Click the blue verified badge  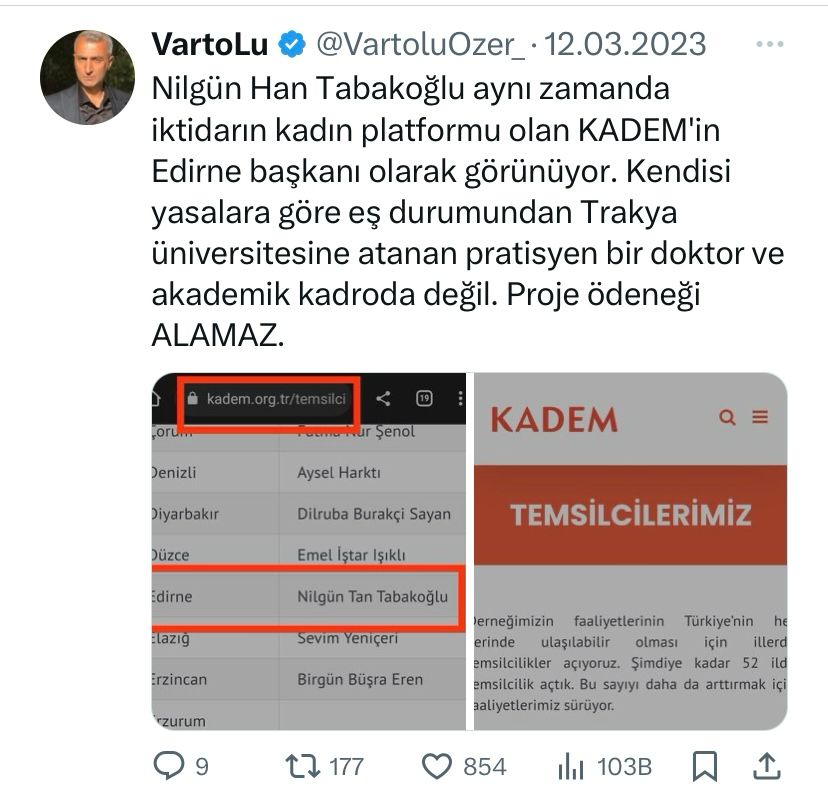click(x=292, y=44)
